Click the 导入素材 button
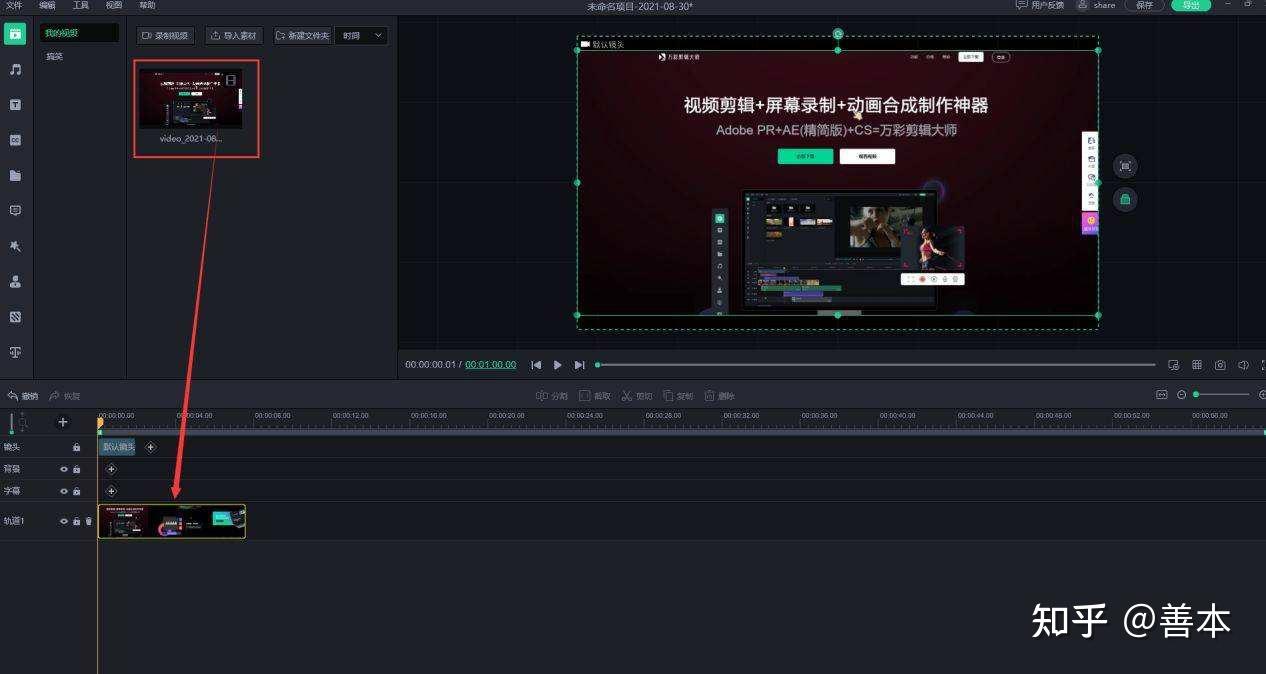This screenshot has height=674, width=1266. pyautogui.click(x=234, y=35)
